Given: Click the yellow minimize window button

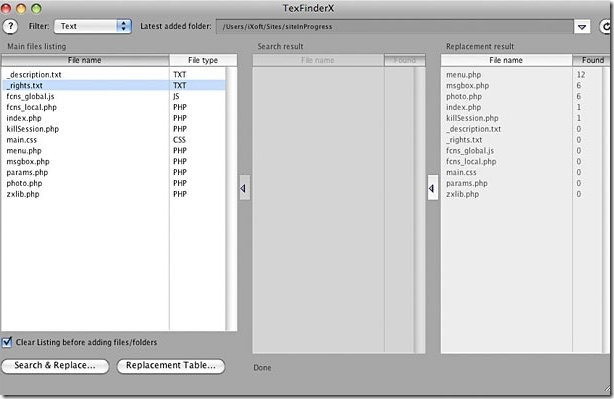Looking at the screenshot, I should pos(21,8).
